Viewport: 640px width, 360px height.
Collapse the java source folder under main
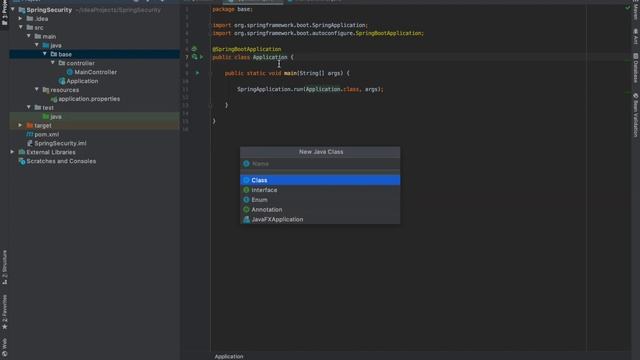pos(37,45)
